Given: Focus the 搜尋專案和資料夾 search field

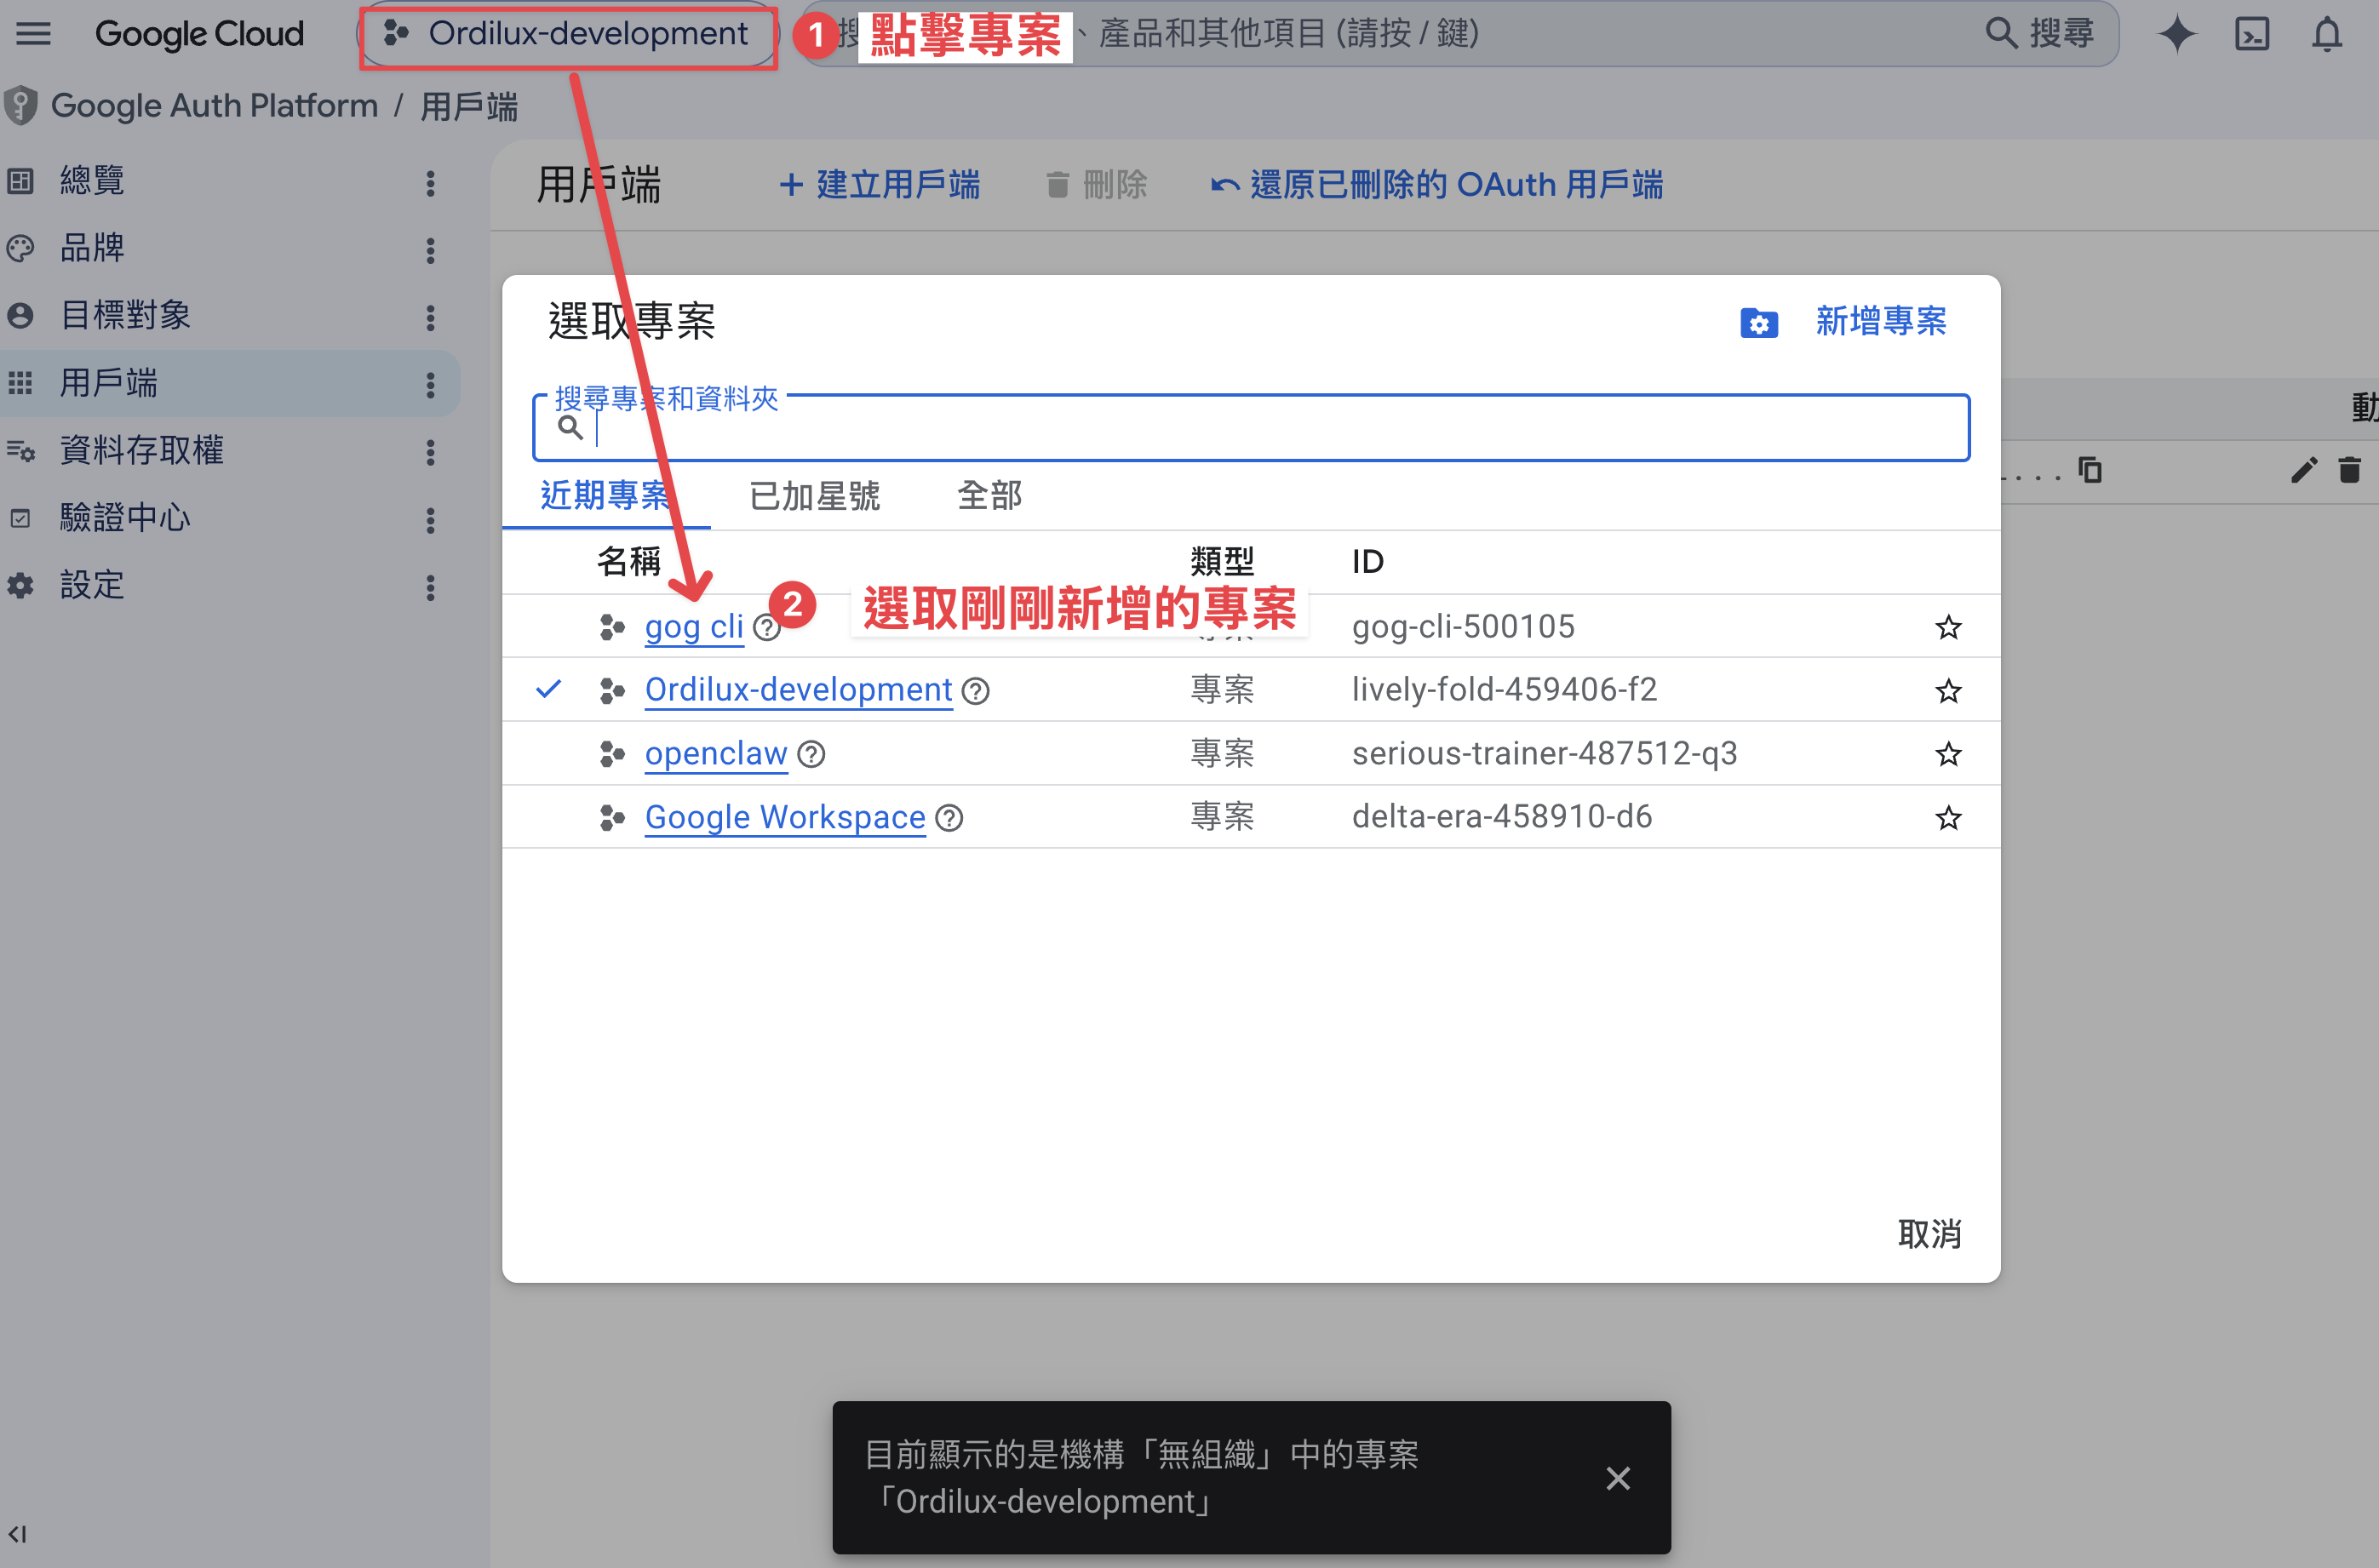Looking at the screenshot, I should coord(1250,428).
